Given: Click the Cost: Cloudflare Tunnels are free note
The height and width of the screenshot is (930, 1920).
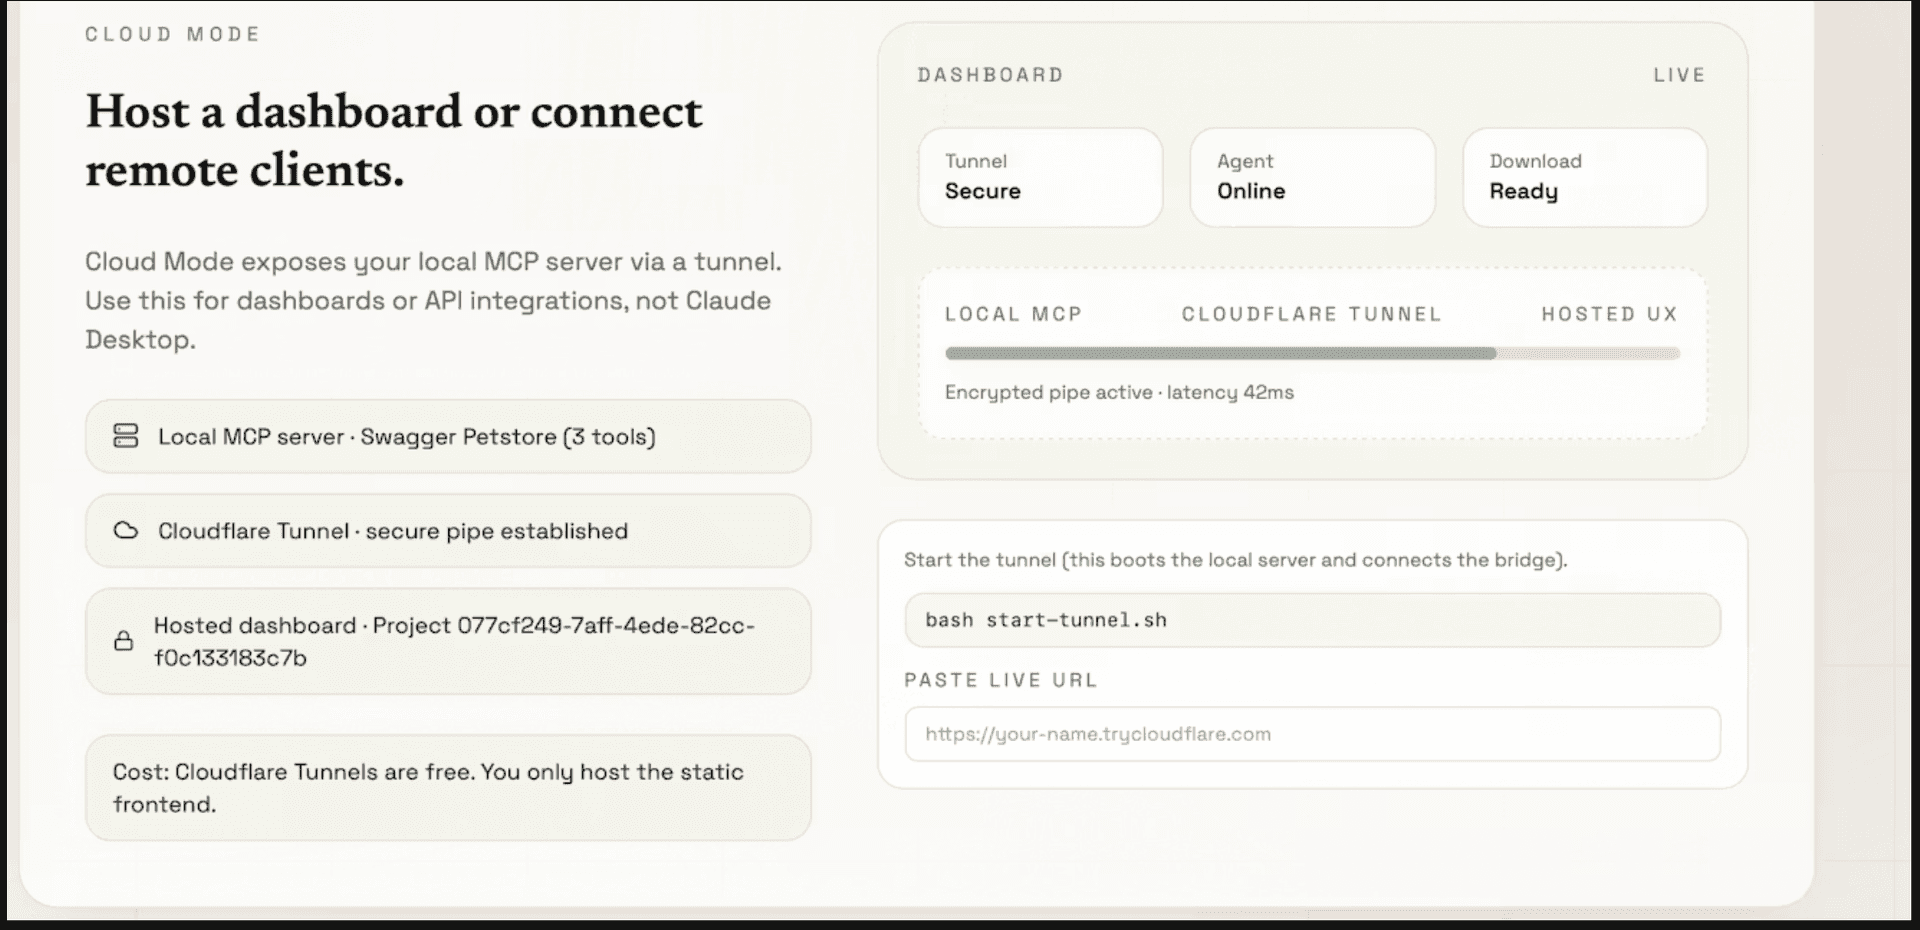Looking at the screenshot, I should (448, 788).
